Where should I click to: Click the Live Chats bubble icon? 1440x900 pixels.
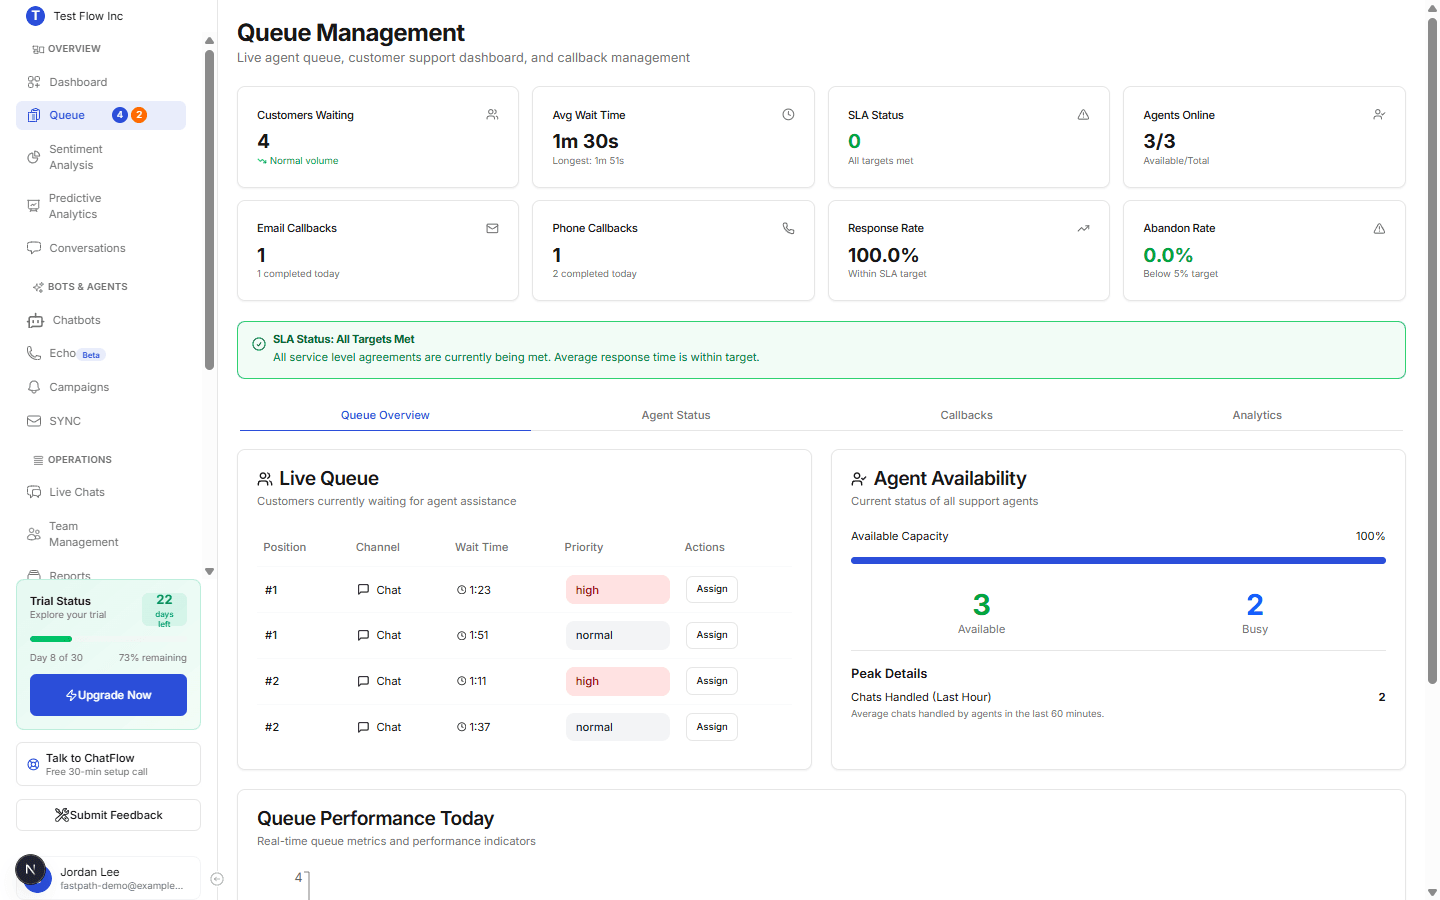click(34, 492)
